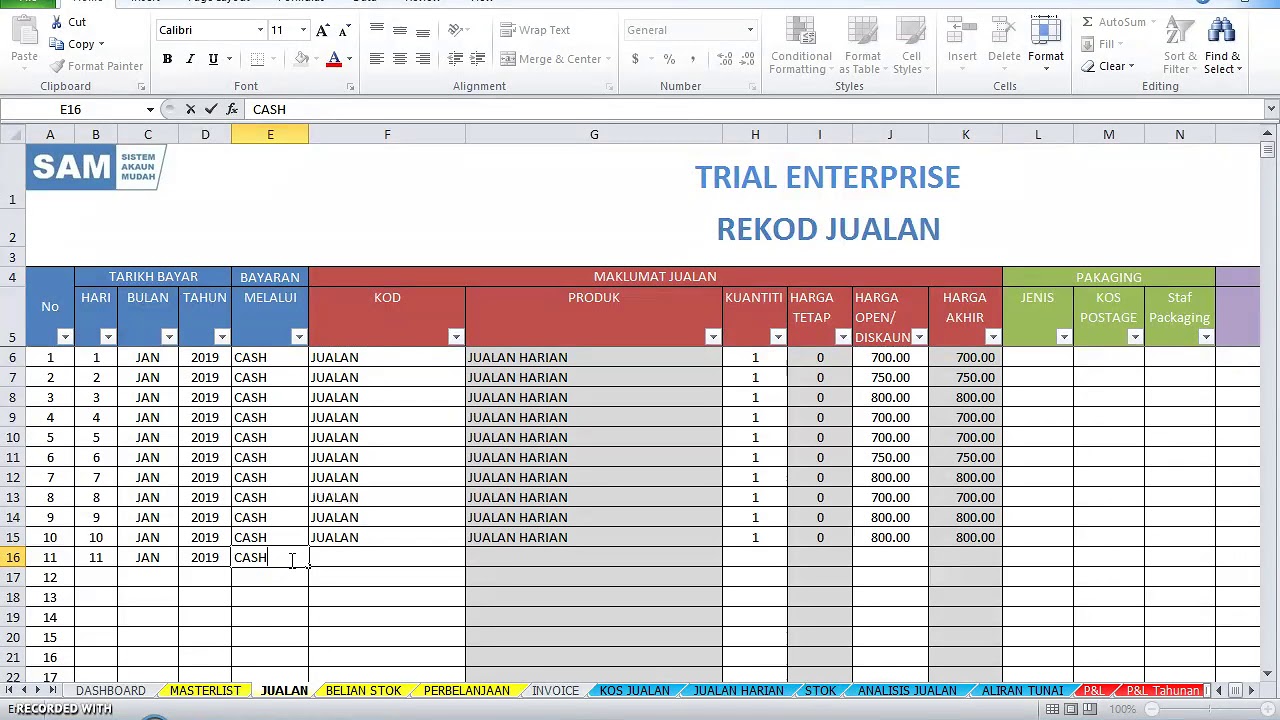The image size is (1280, 720).
Task: Open Clipboard pane dialog launcher
Action: pos(141,87)
